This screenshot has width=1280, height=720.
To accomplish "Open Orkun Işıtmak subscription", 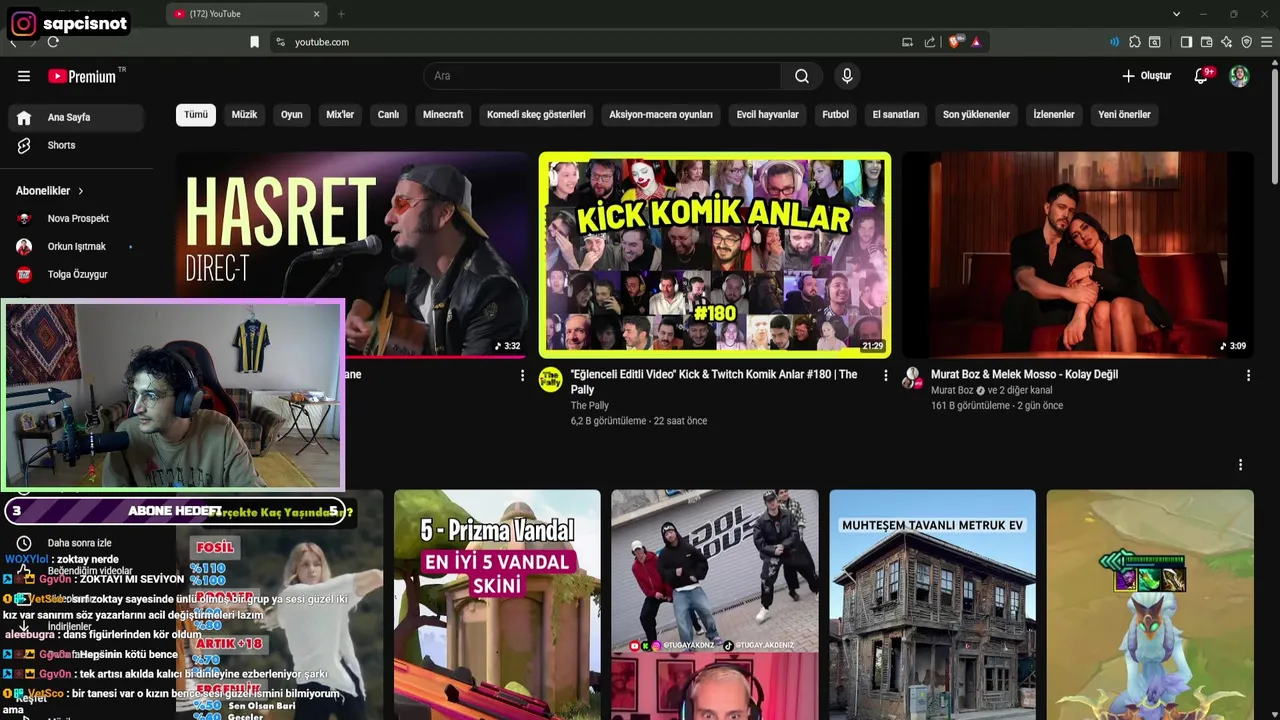I will click(x=78, y=246).
